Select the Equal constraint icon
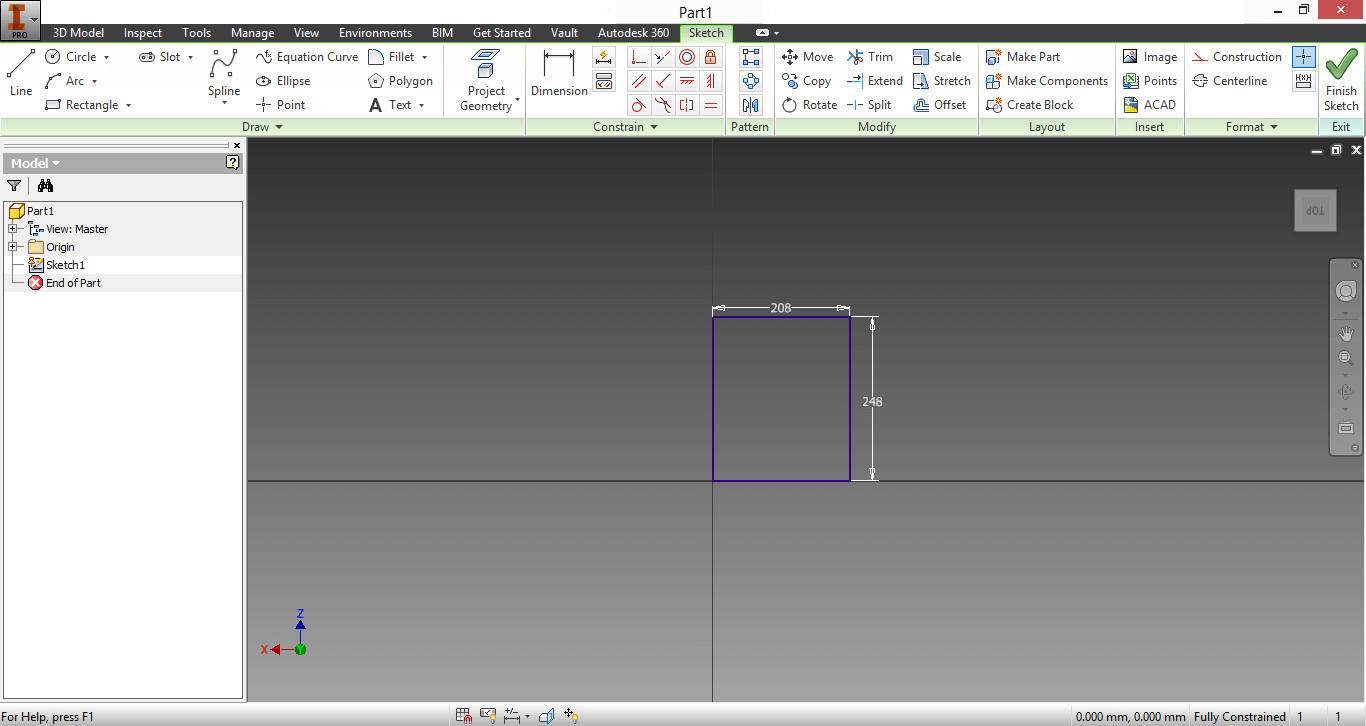The image size is (1366, 726). [711, 105]
